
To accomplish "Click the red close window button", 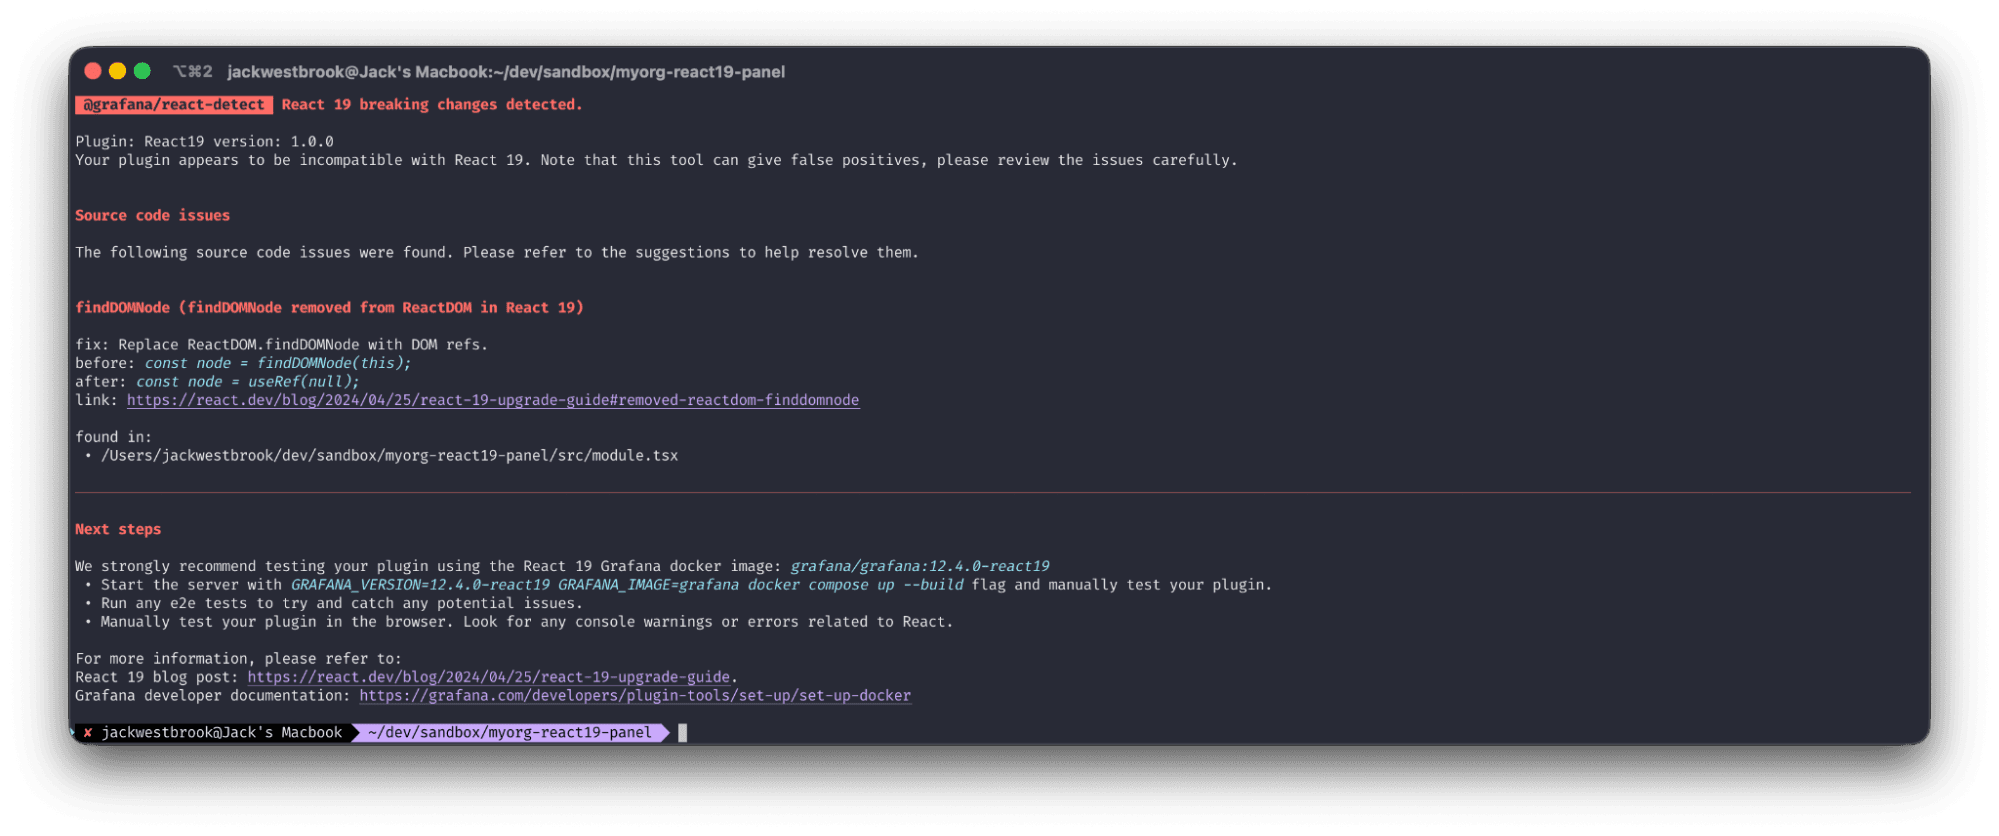I will click(x=93, y=71).
